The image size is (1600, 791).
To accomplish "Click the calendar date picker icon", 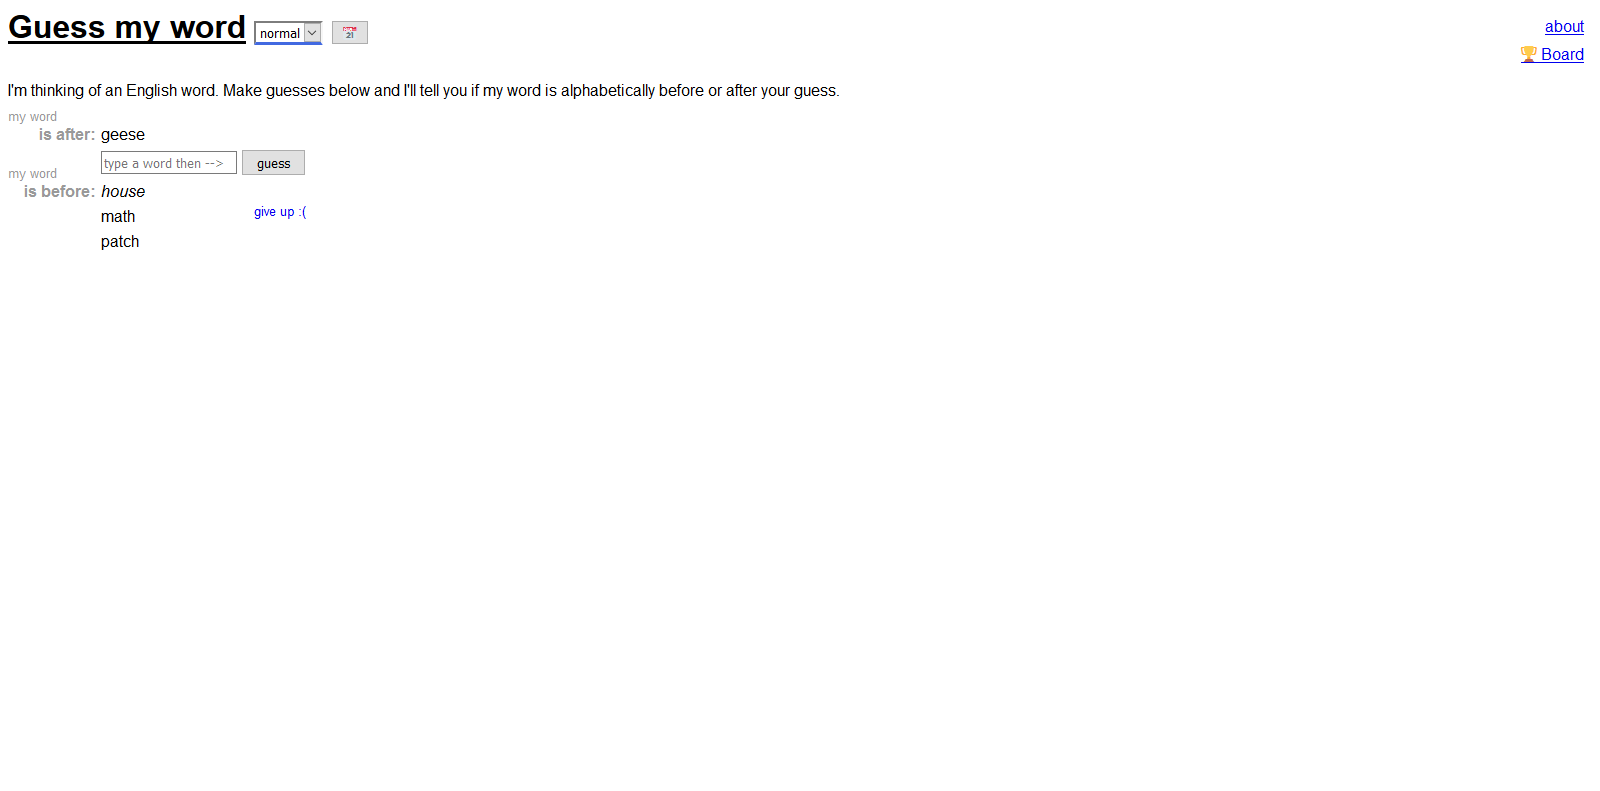I will (350, 33).
